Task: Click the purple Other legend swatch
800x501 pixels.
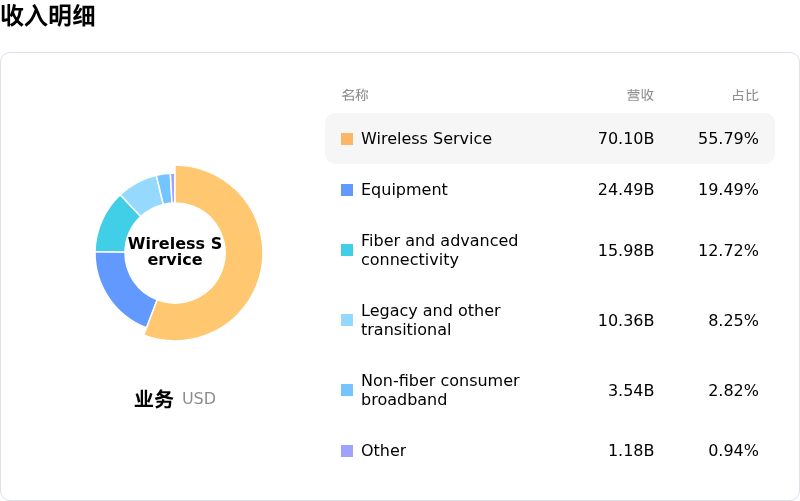Action: click(347, 451)
